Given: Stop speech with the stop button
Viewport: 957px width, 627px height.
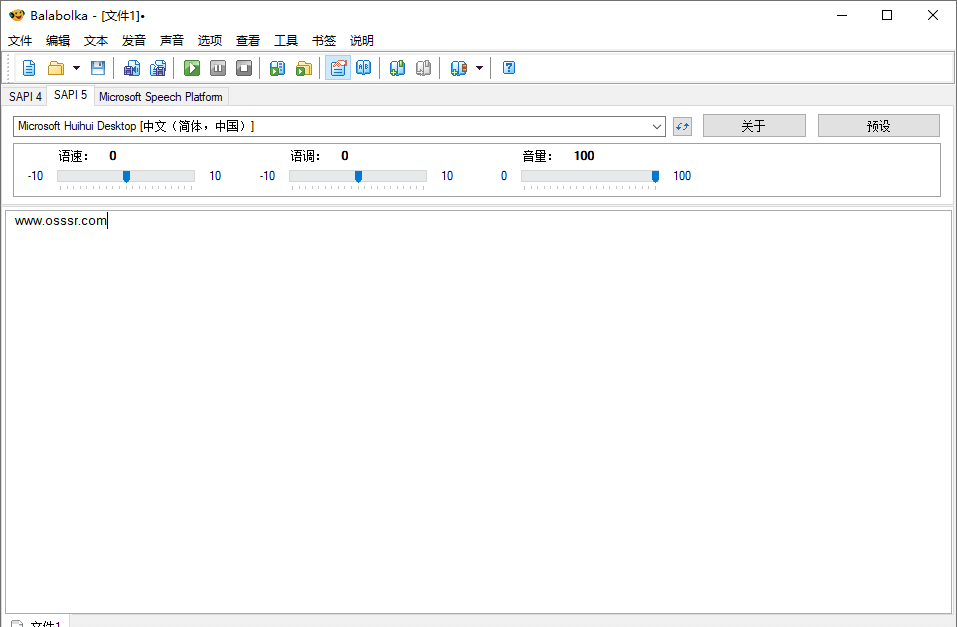Looking at the screenshot, I should 244,68.
